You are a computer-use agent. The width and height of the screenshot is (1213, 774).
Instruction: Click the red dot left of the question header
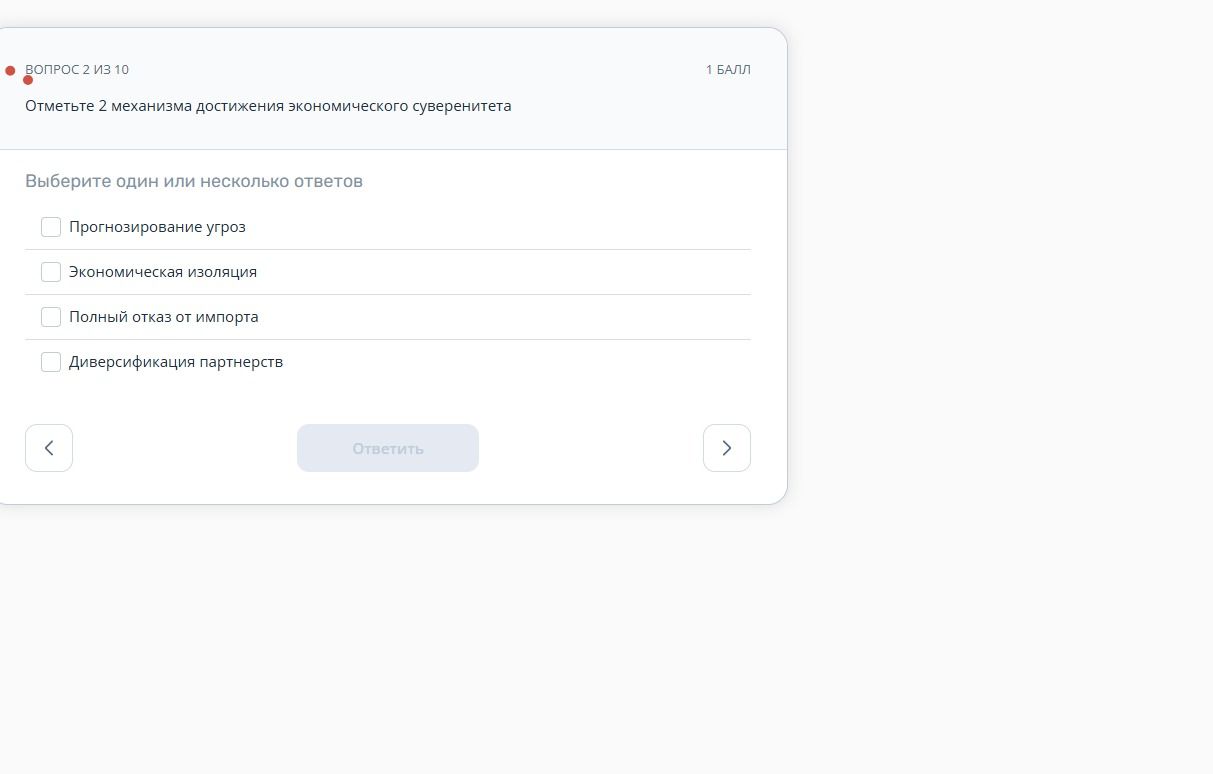pos(10,71)
